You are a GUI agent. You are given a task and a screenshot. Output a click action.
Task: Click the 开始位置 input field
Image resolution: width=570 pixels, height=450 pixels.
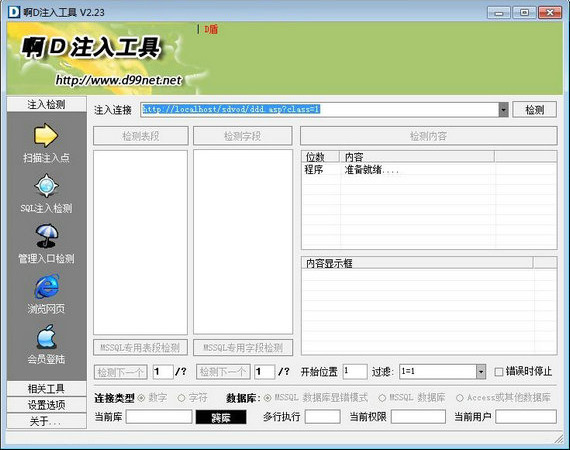click(x=355, y=371)
